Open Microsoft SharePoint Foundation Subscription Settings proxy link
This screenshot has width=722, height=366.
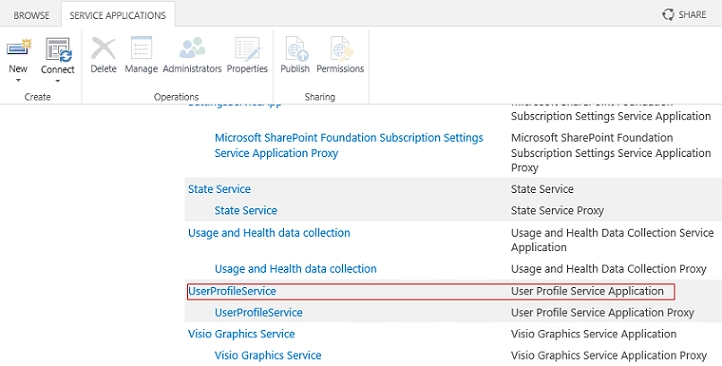349,145
